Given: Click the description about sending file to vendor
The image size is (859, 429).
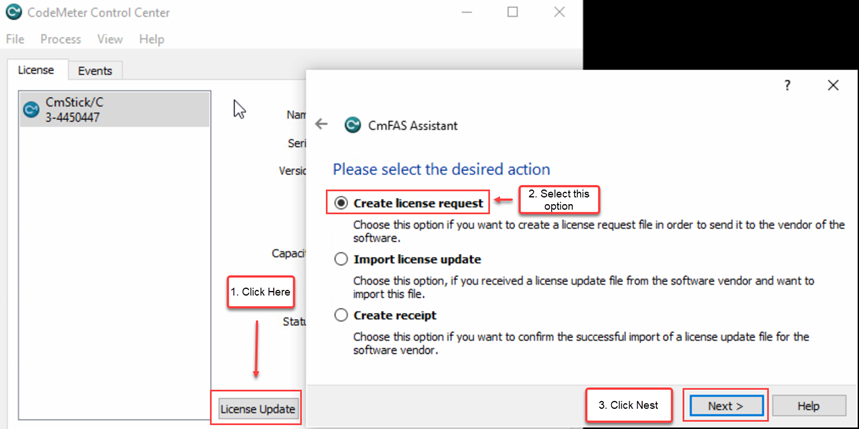Looking at the screenshot, I should coord(598,232).
